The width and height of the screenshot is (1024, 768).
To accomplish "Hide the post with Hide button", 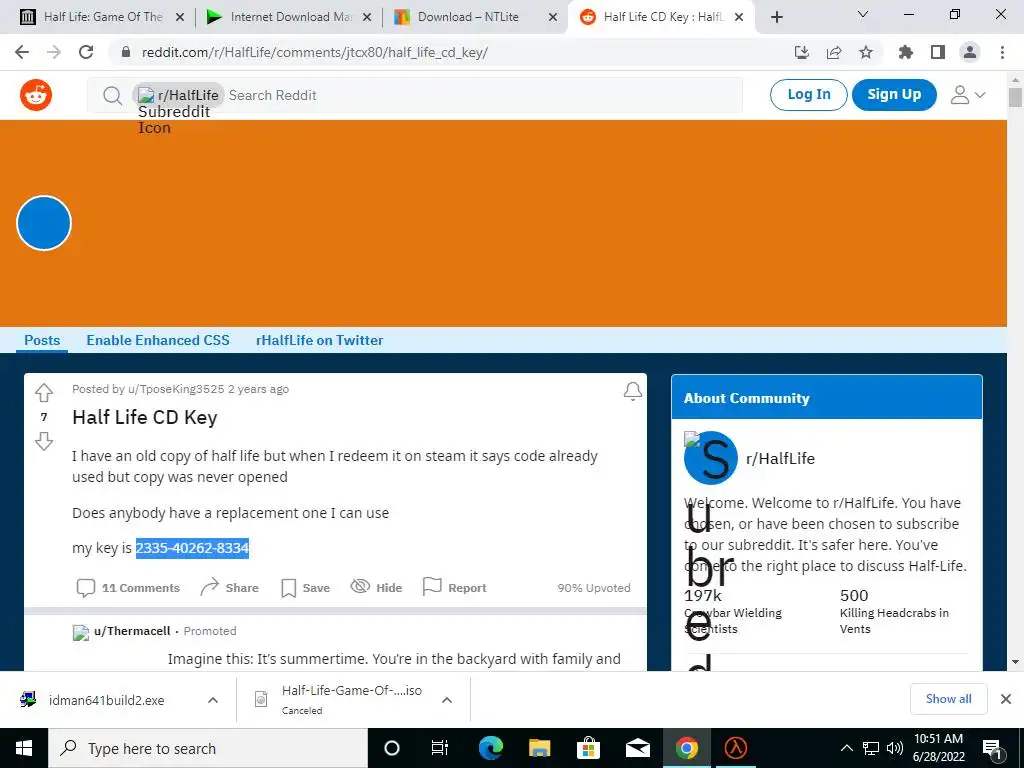I will (x=376, y=587).
